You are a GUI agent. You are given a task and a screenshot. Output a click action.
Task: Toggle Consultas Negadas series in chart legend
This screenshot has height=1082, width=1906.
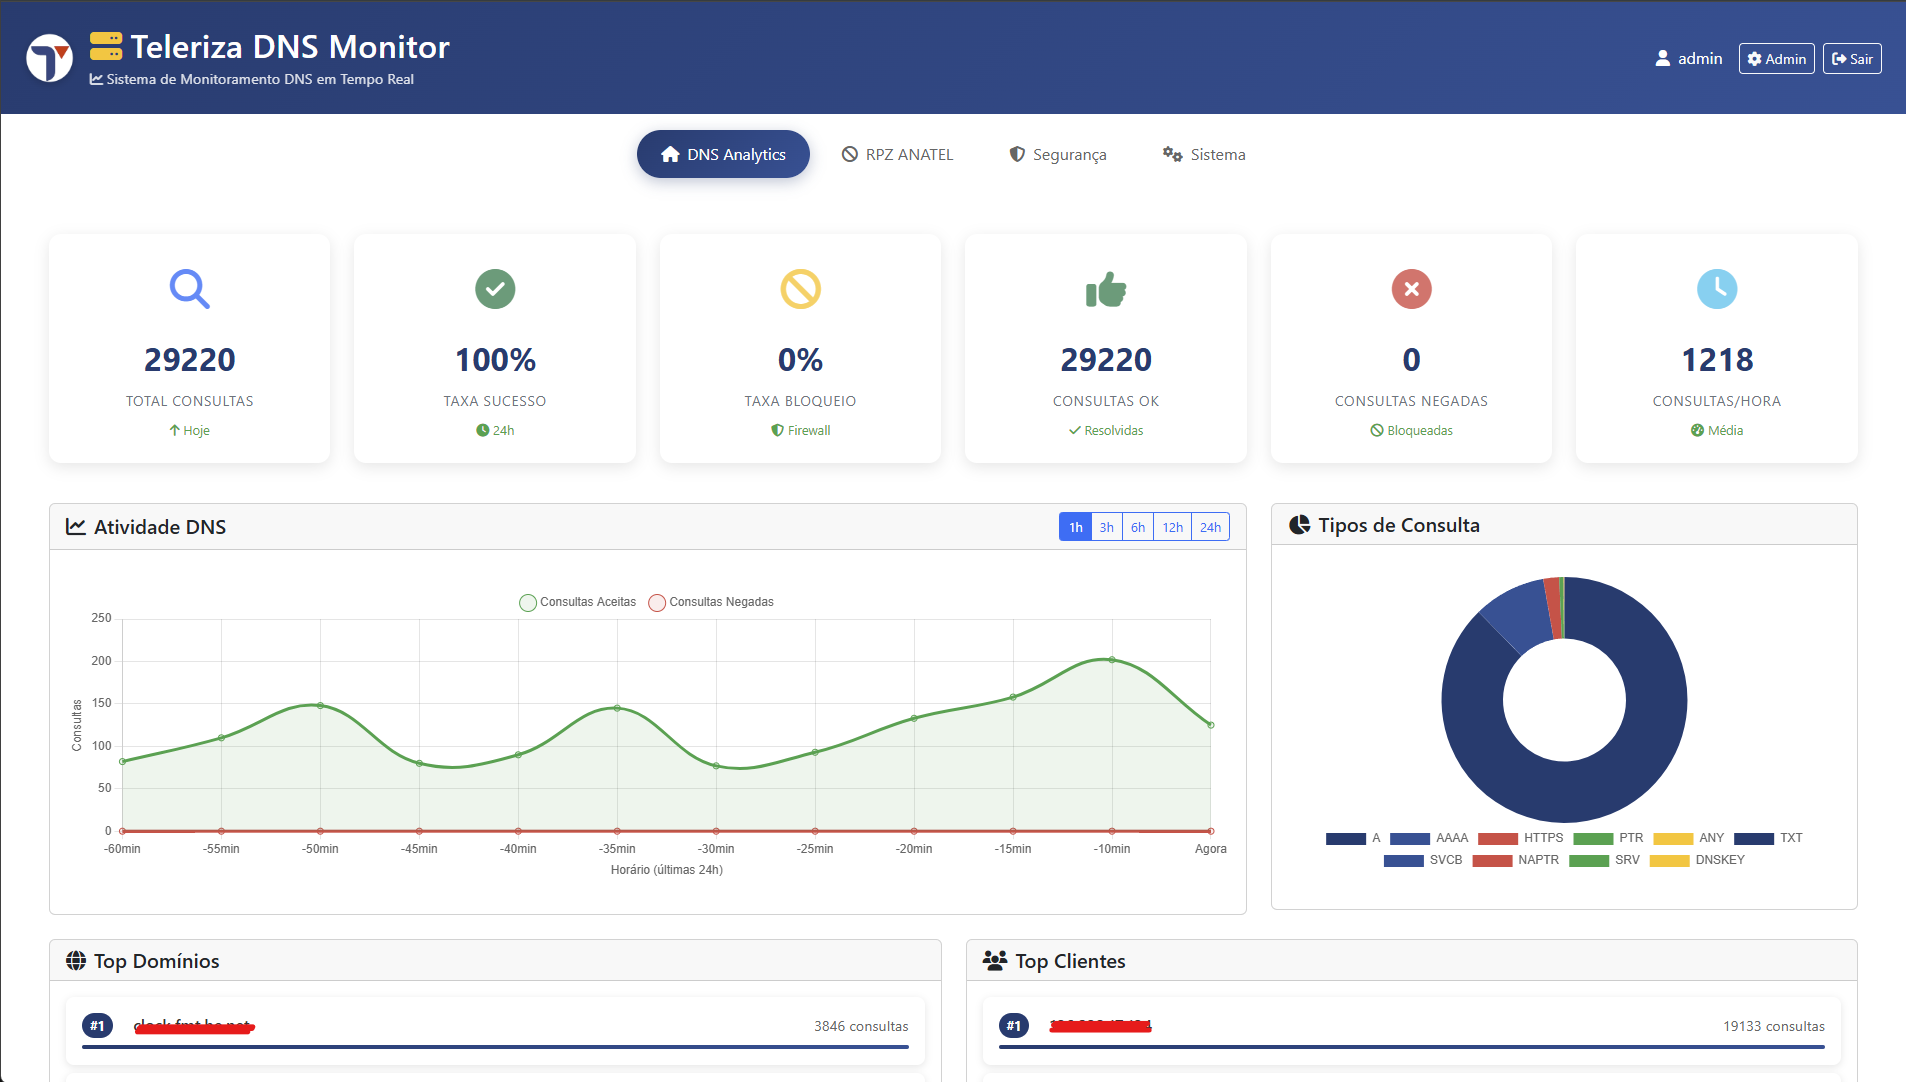pyautogui.click(x=711, y=602)
